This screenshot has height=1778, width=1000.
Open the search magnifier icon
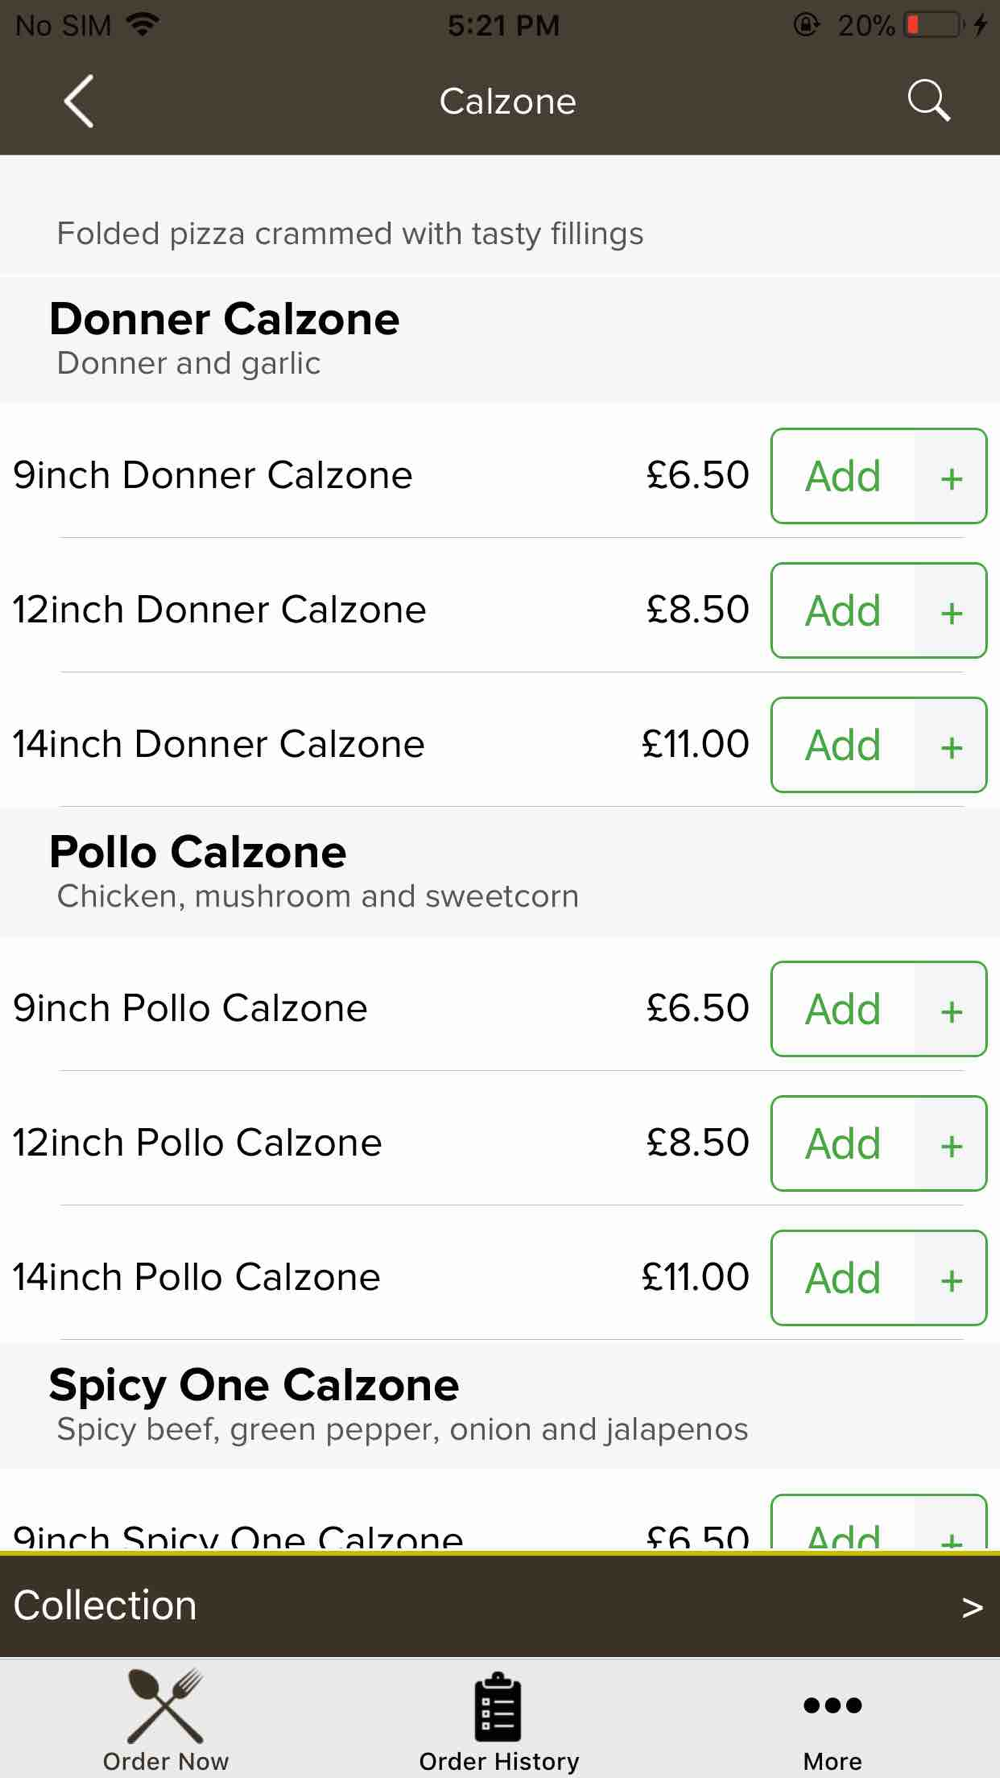coord(928,101)
